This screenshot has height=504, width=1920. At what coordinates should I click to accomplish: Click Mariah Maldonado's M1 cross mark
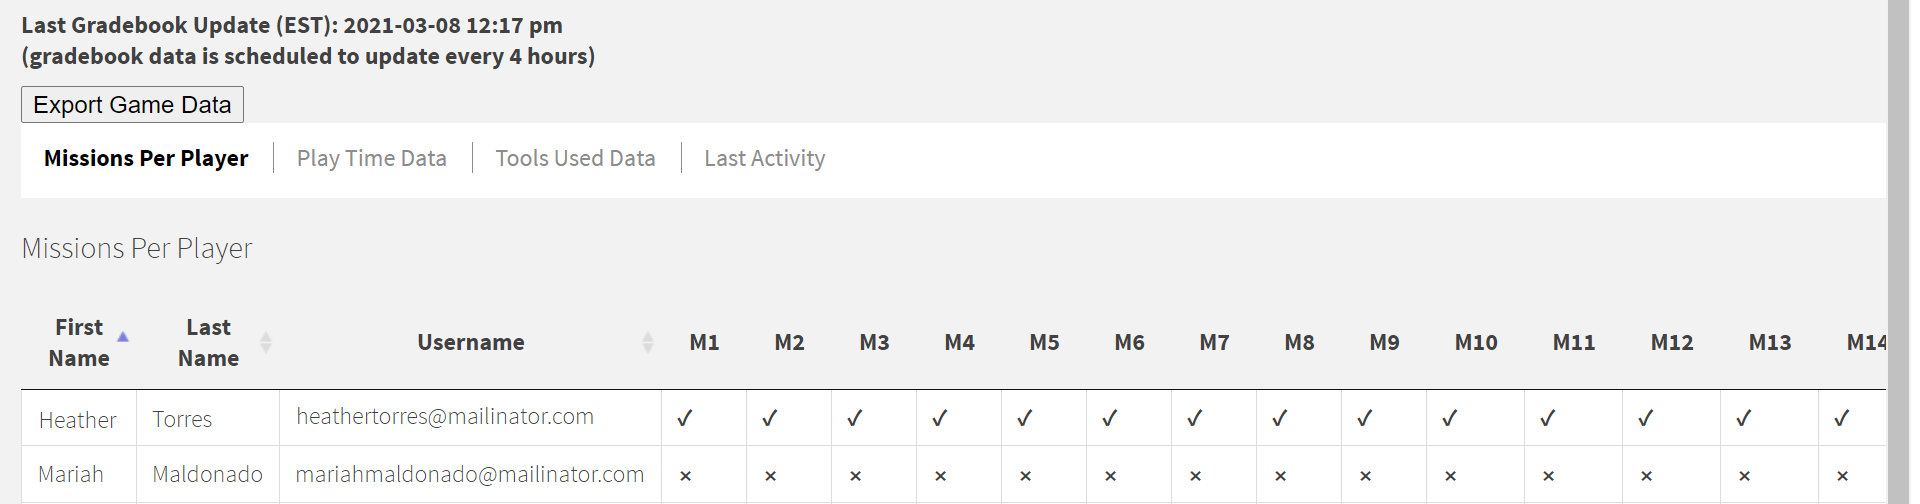coord(685,476)
